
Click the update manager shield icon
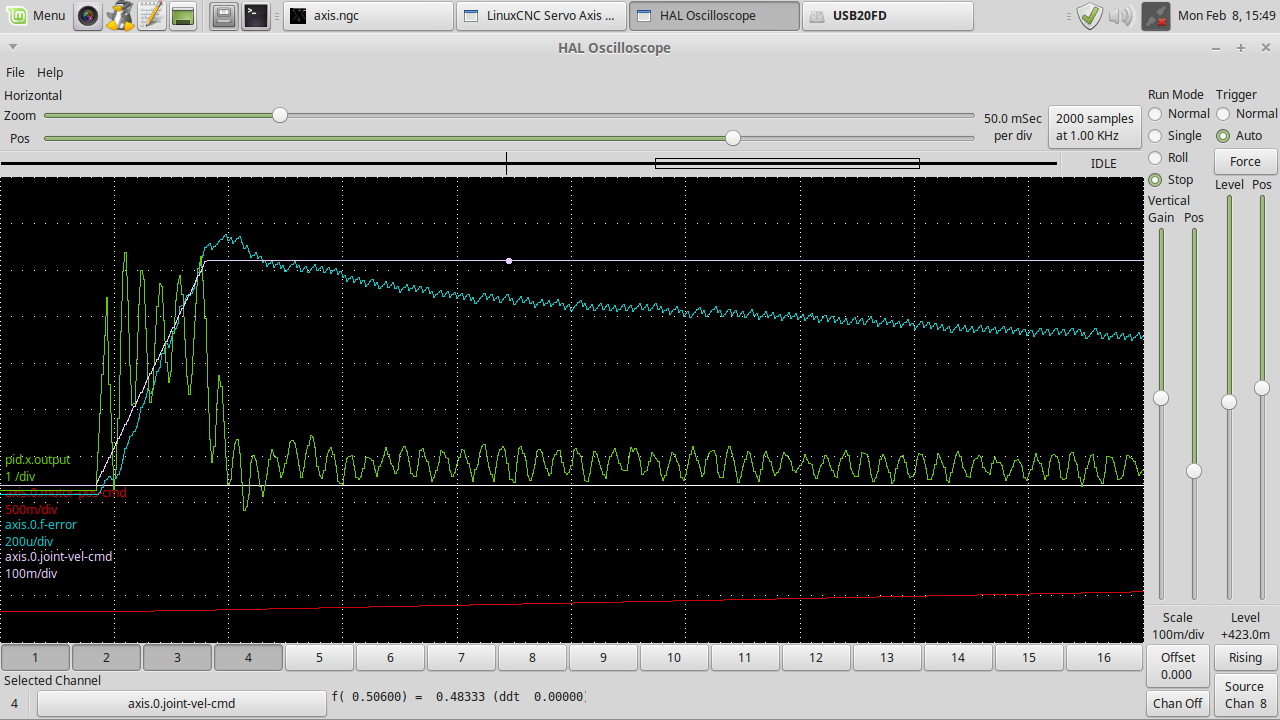[x=1090, y=15]
